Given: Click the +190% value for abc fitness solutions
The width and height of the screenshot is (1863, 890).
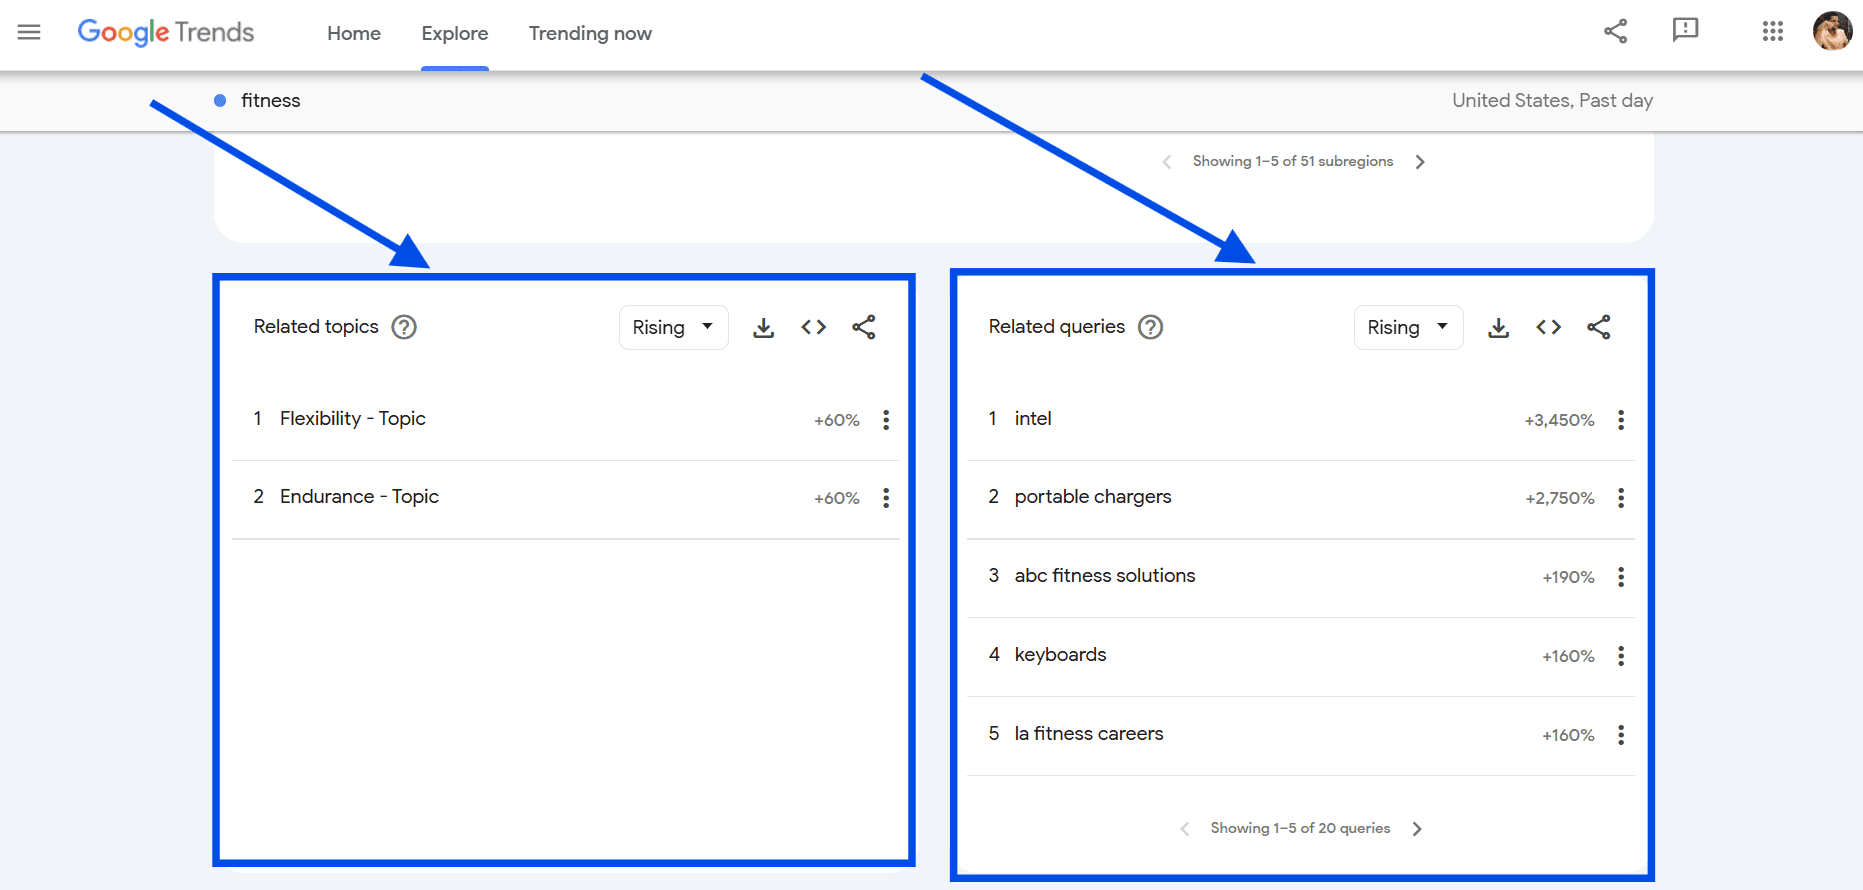Looking at the screenshot, I should click(1568, 577).
